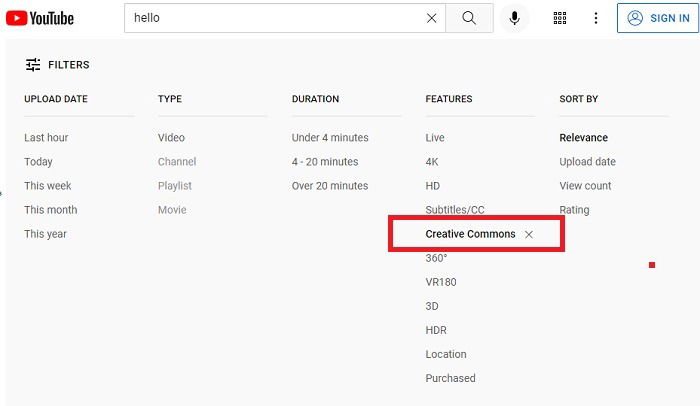Toggle the Creative Commons filter label

pos(470,234)
